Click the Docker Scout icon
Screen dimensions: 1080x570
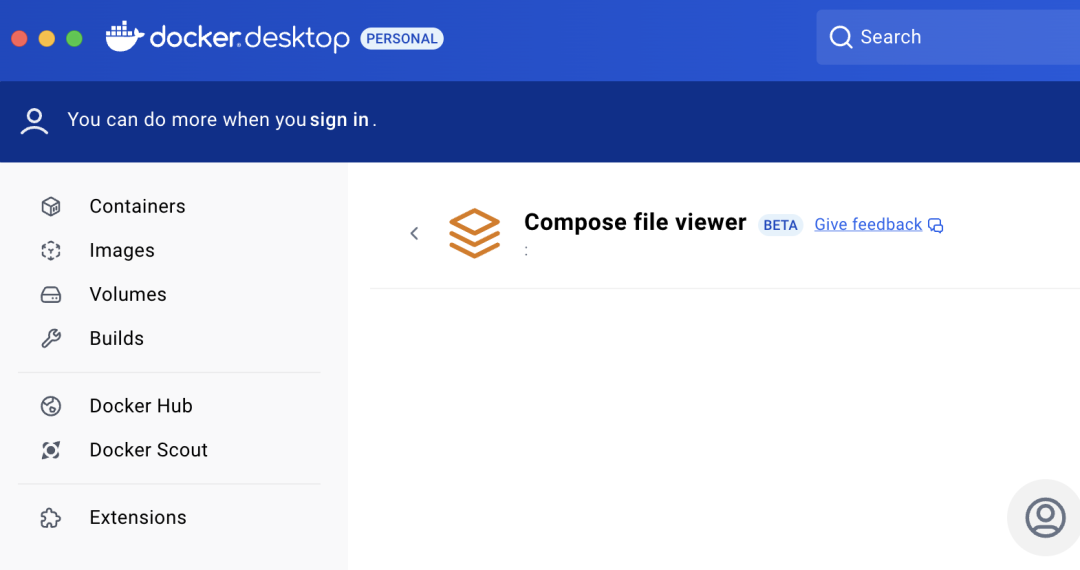(x=51, y=450)
